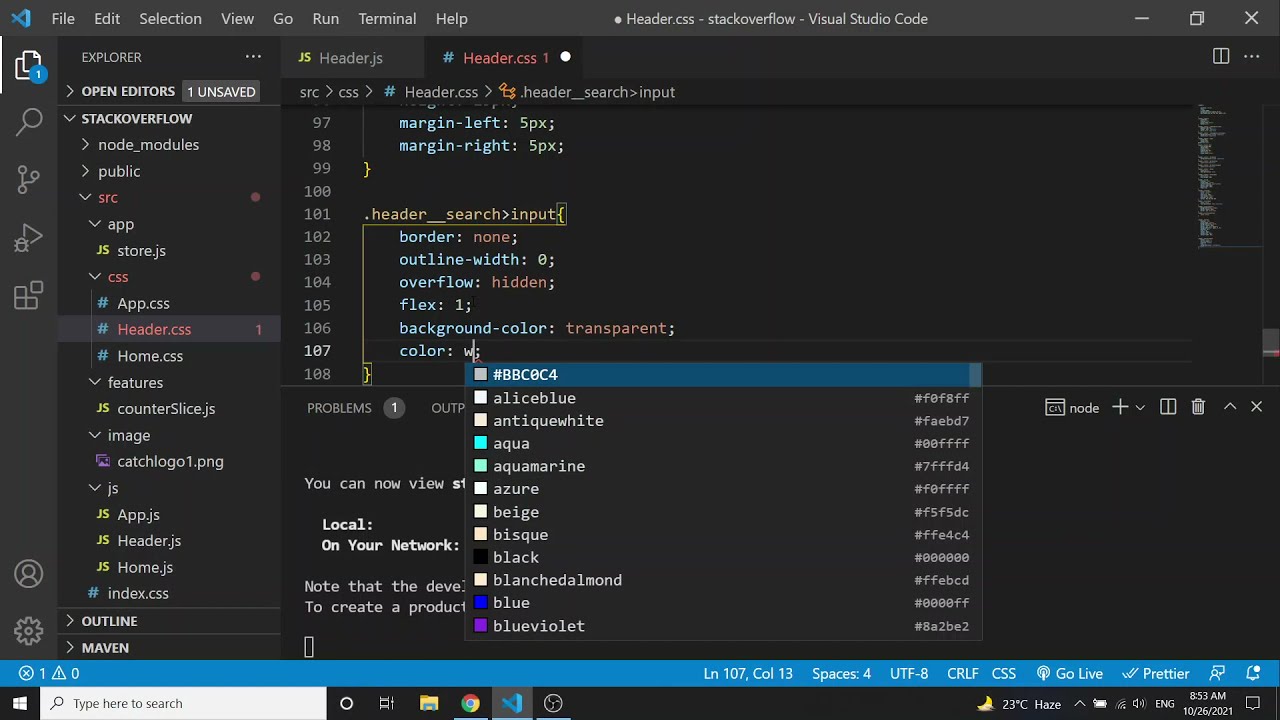Open the Windows Start menu

coord(20,703)
